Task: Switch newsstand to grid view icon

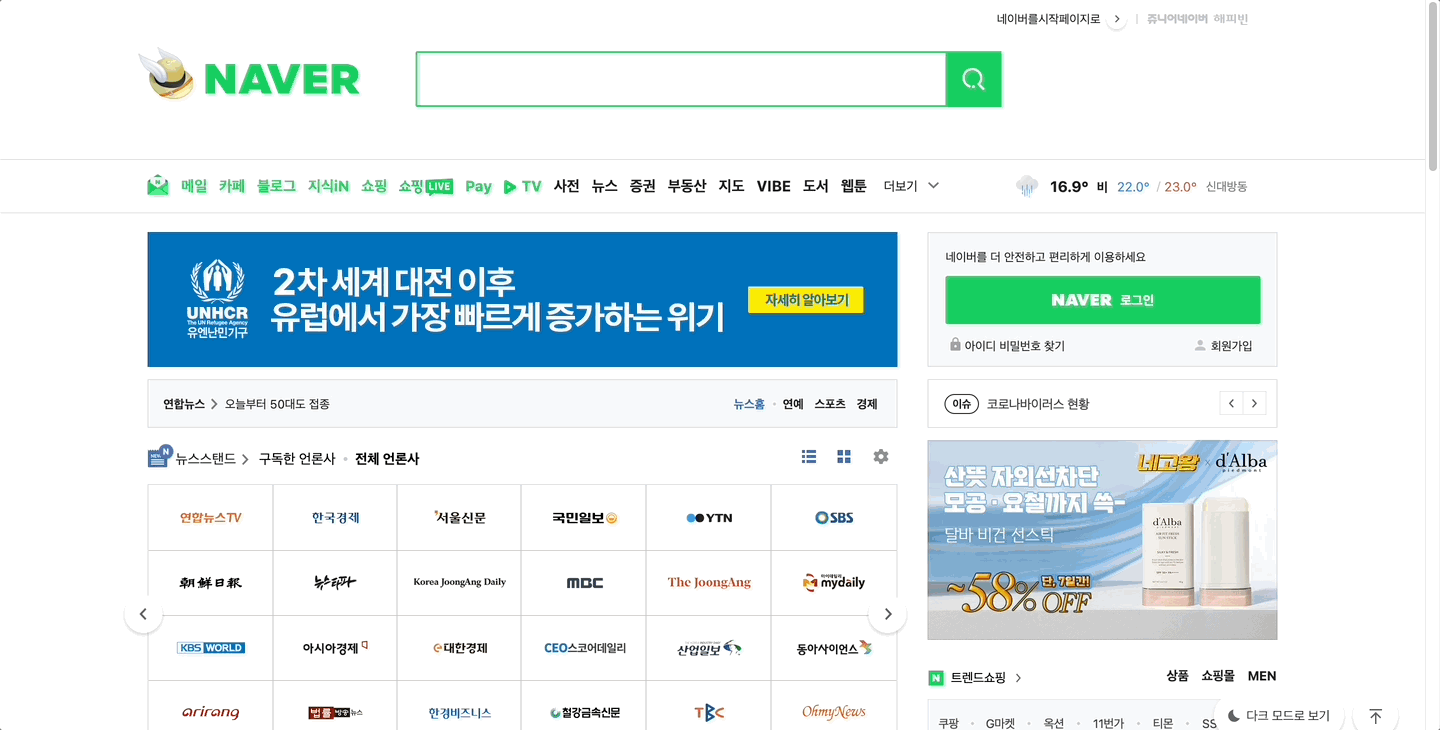Action: [844, 457]
